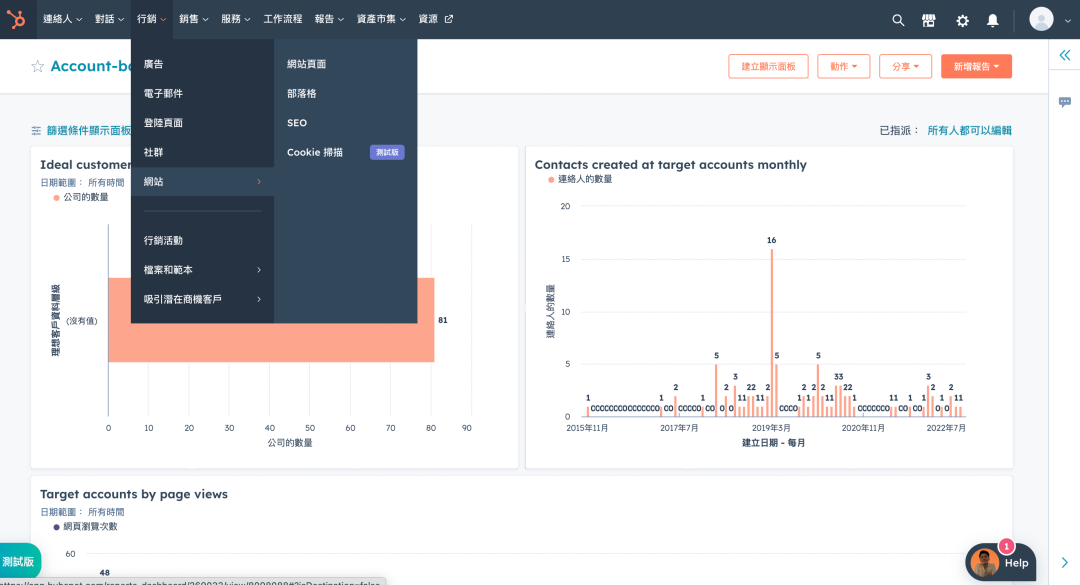Toggle the 公司的數量 legend series

click(81, 197)
